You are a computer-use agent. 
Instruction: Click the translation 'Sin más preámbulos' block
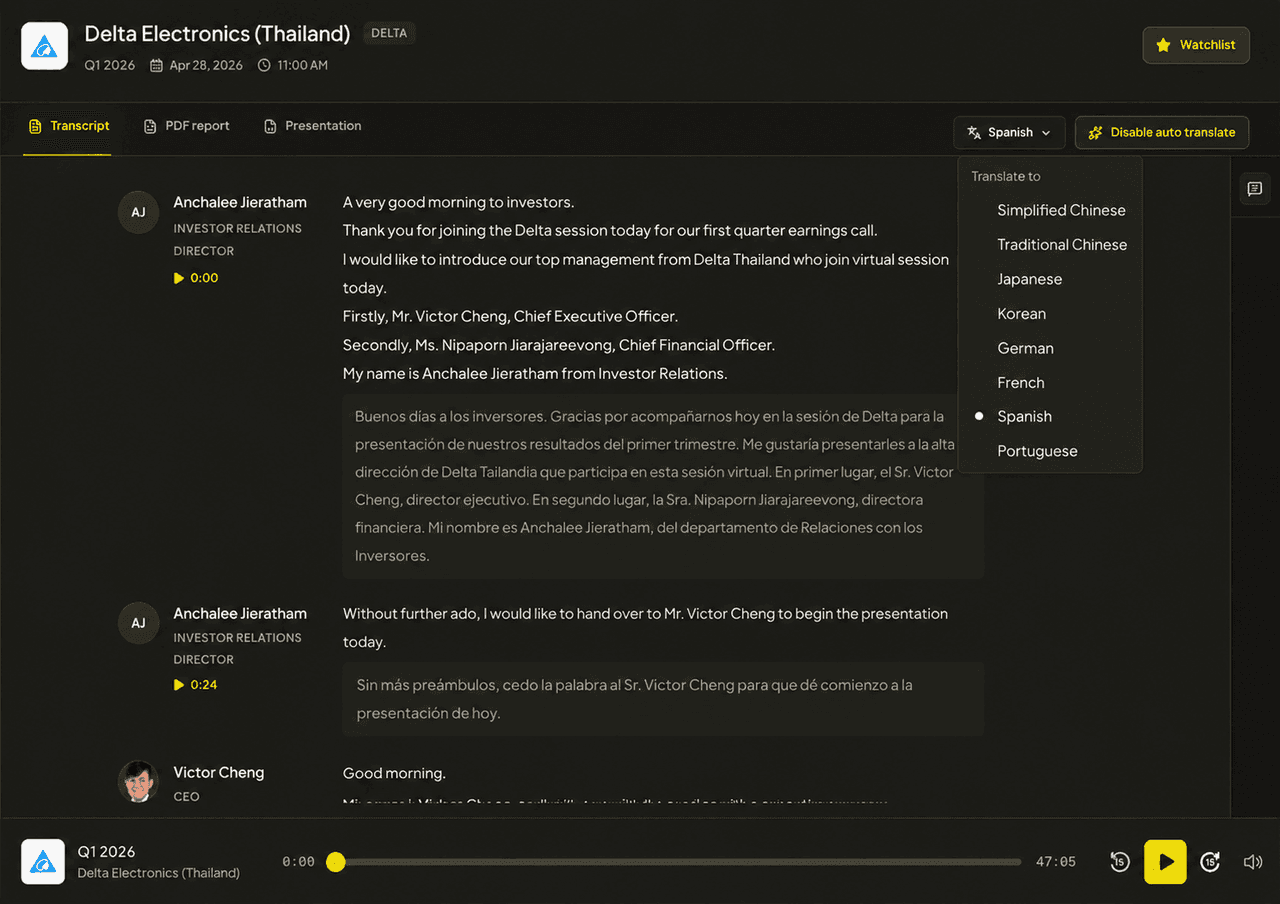[x=663, y=699]
